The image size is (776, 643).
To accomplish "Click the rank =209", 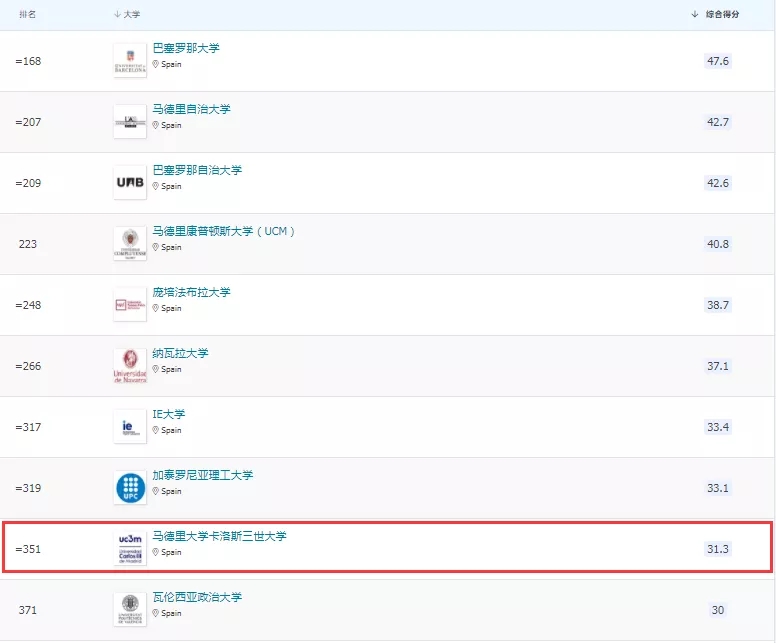I will click(x=28, y=183).
